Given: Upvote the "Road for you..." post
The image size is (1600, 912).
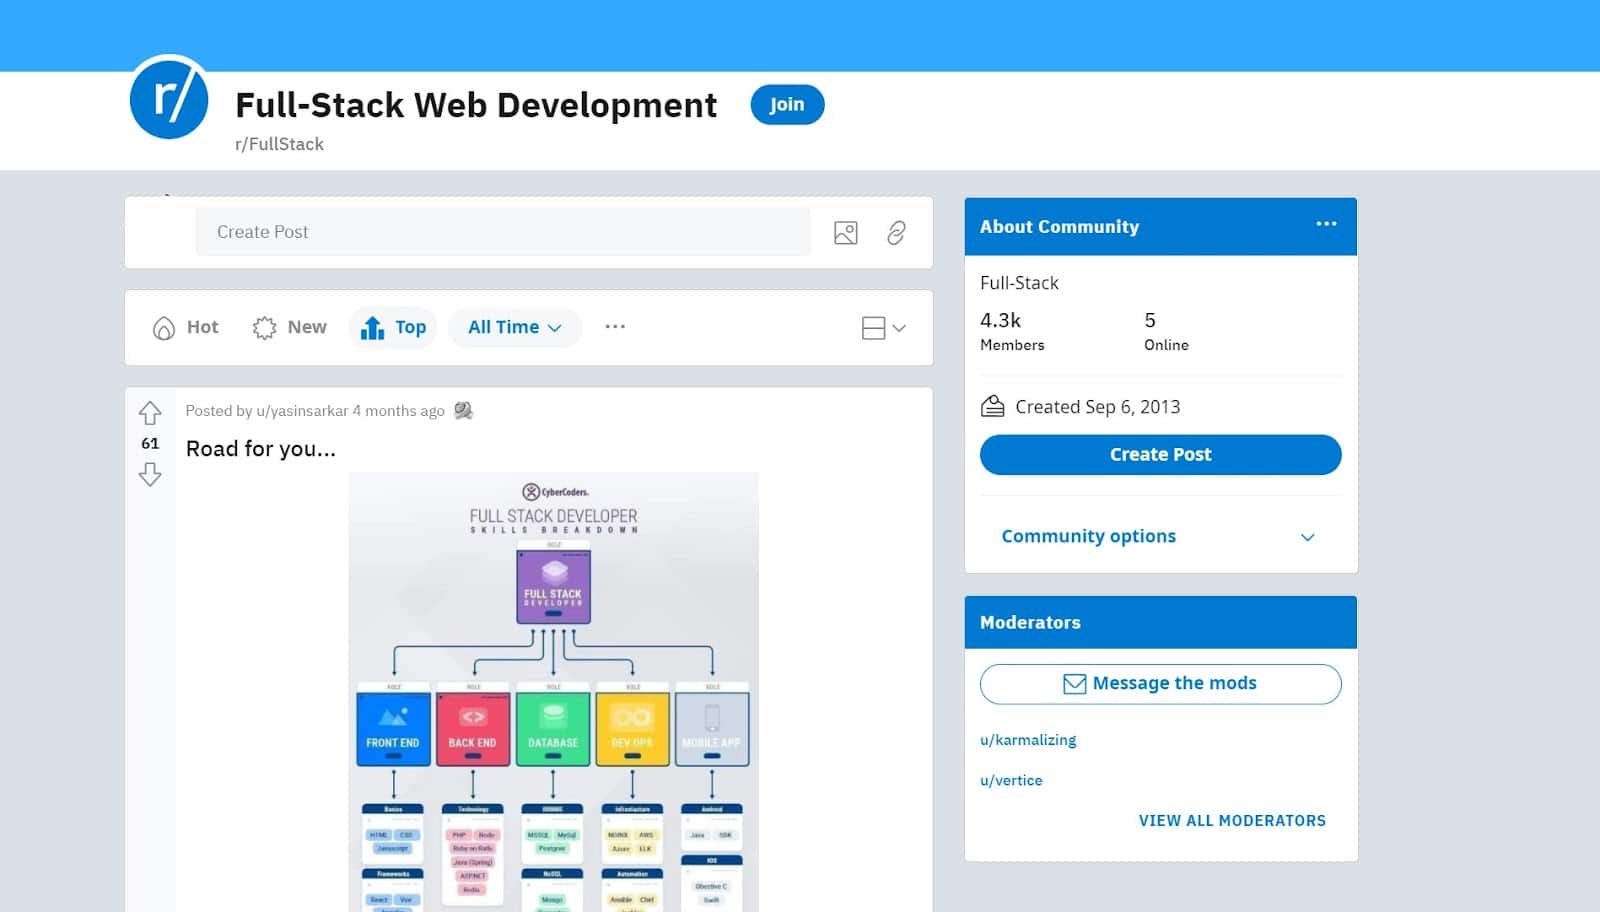Looking at the screenshot, I should tap(150, 412).
